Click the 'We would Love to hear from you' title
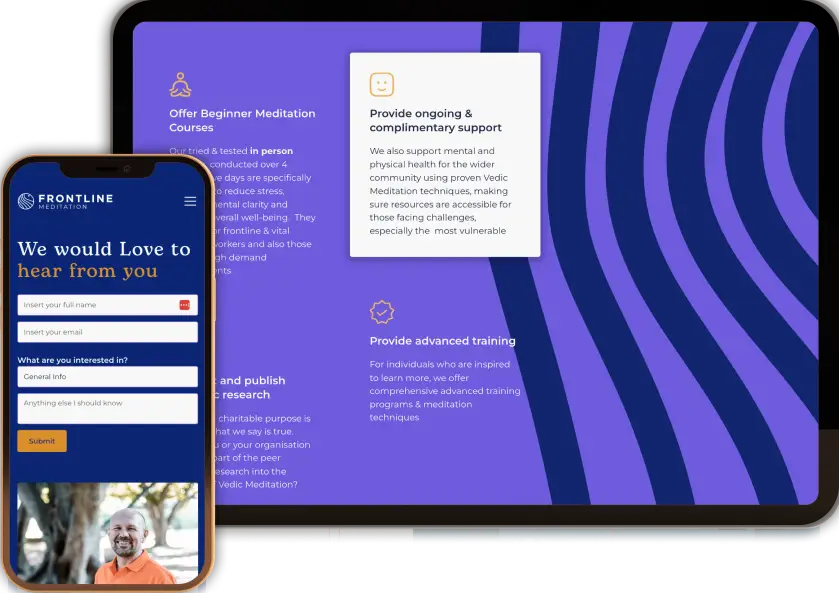This screenshot has width=839, height=593. click(x=104, y=259)
